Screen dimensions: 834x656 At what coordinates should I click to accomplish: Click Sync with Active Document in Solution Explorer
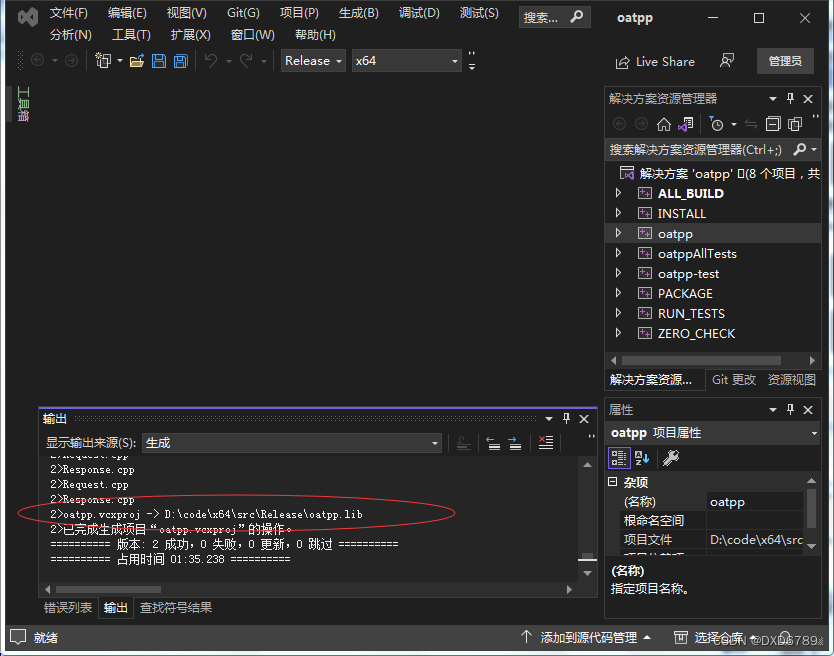750,124
